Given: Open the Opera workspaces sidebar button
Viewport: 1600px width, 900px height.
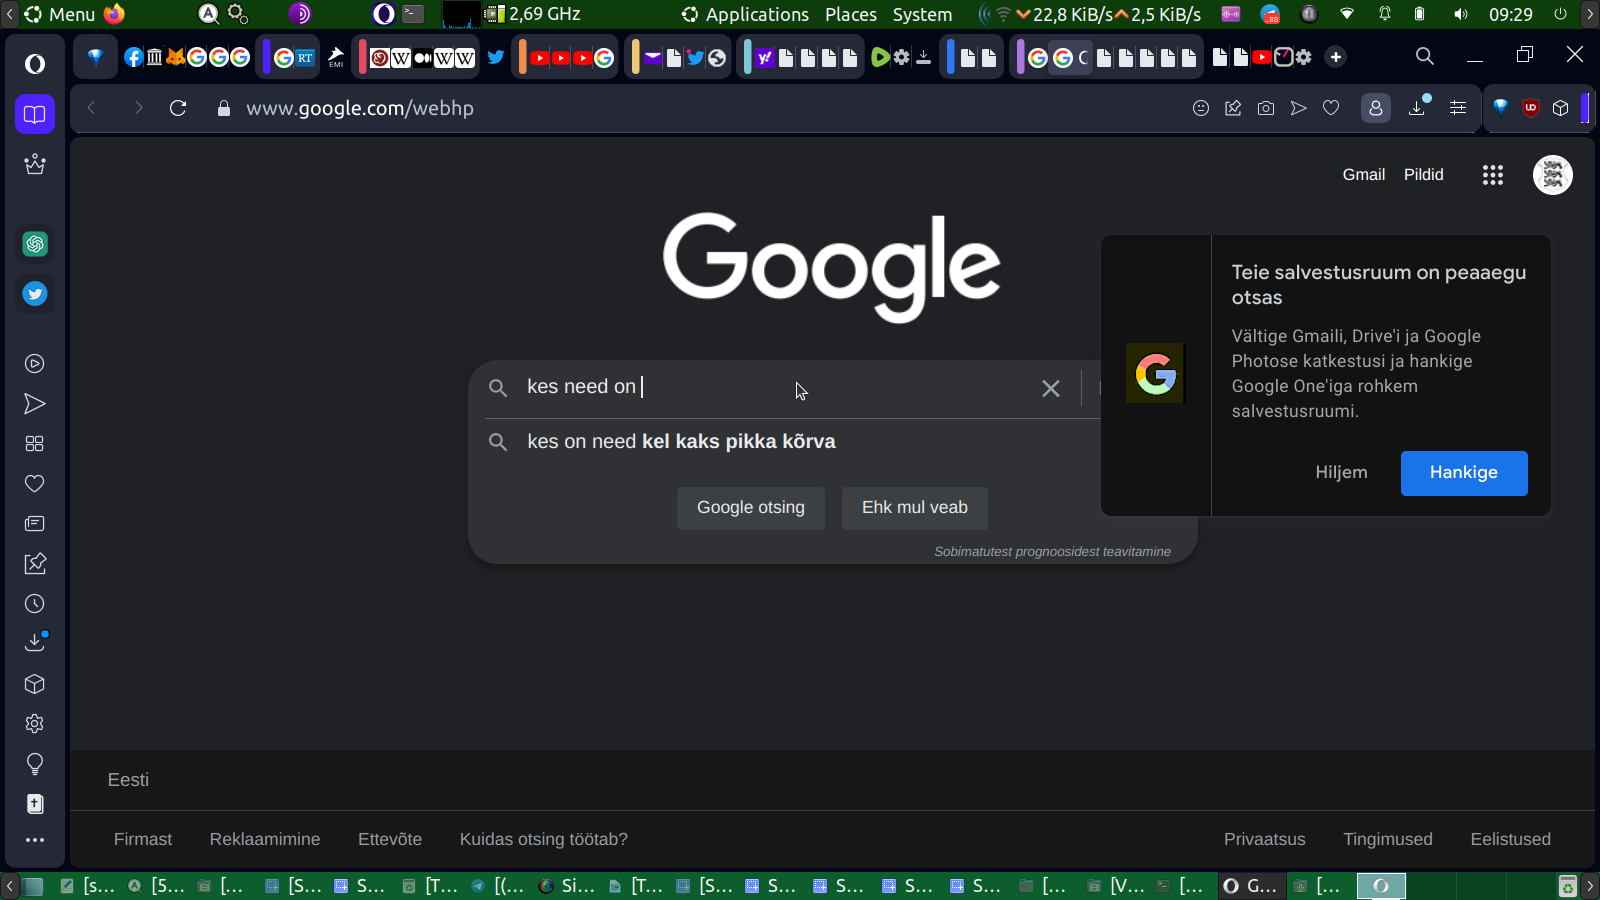Looking at the screenshot, I should click(x=35, y=114).
